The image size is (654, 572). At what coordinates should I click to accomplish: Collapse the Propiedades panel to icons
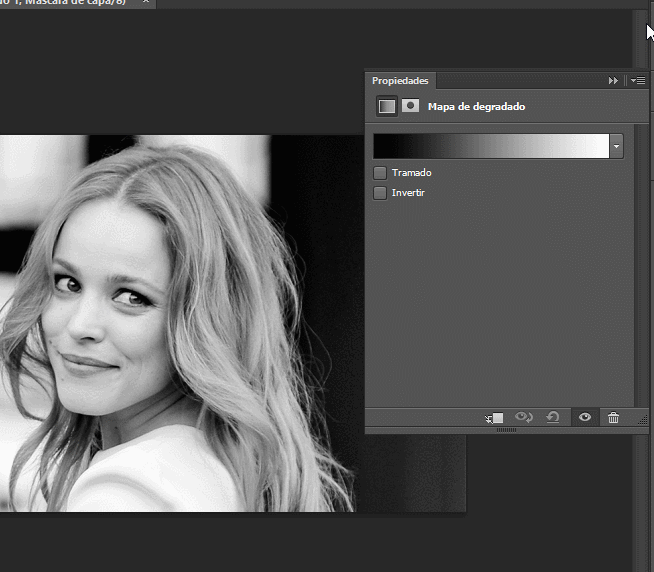(x=613, y=81)
